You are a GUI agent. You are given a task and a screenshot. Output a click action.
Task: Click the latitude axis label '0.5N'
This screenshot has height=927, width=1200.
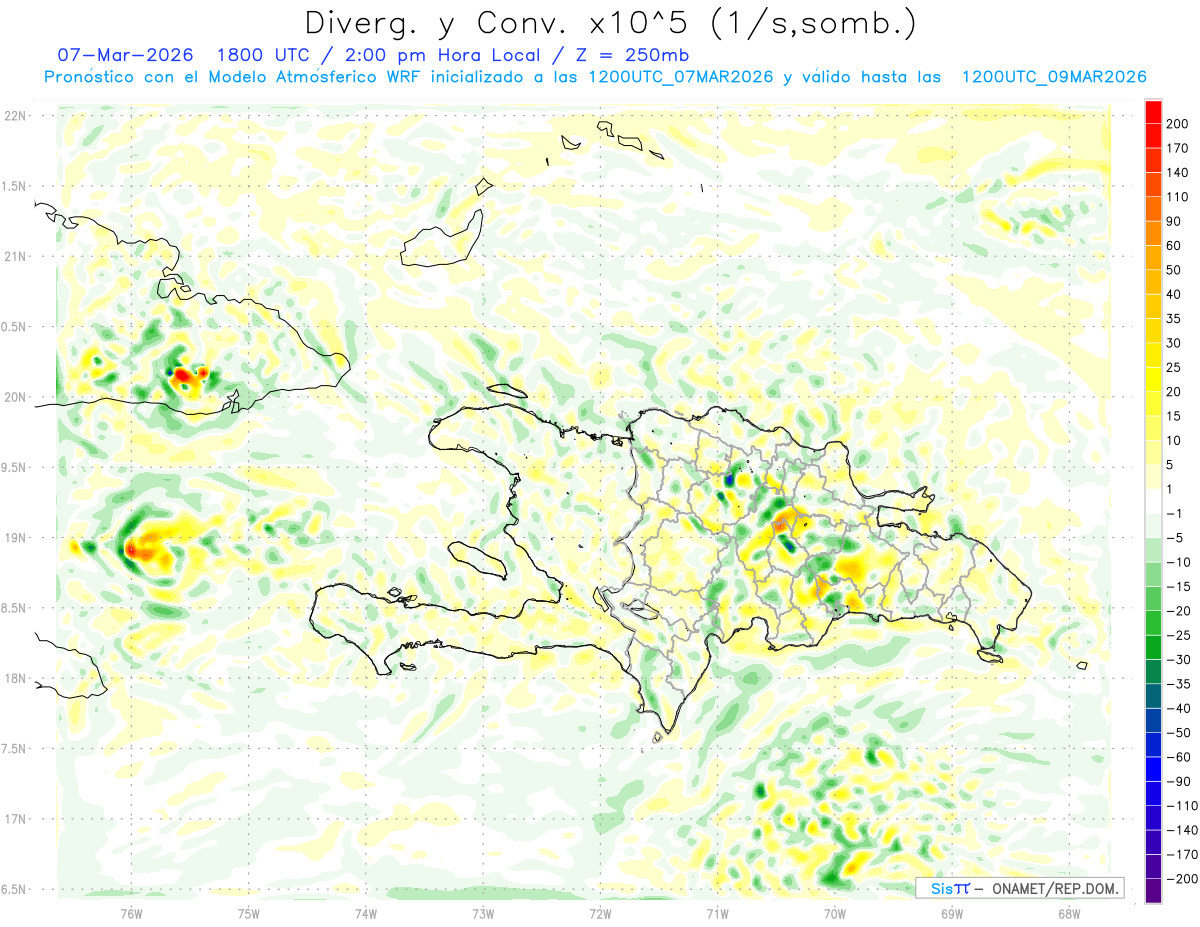15,327
